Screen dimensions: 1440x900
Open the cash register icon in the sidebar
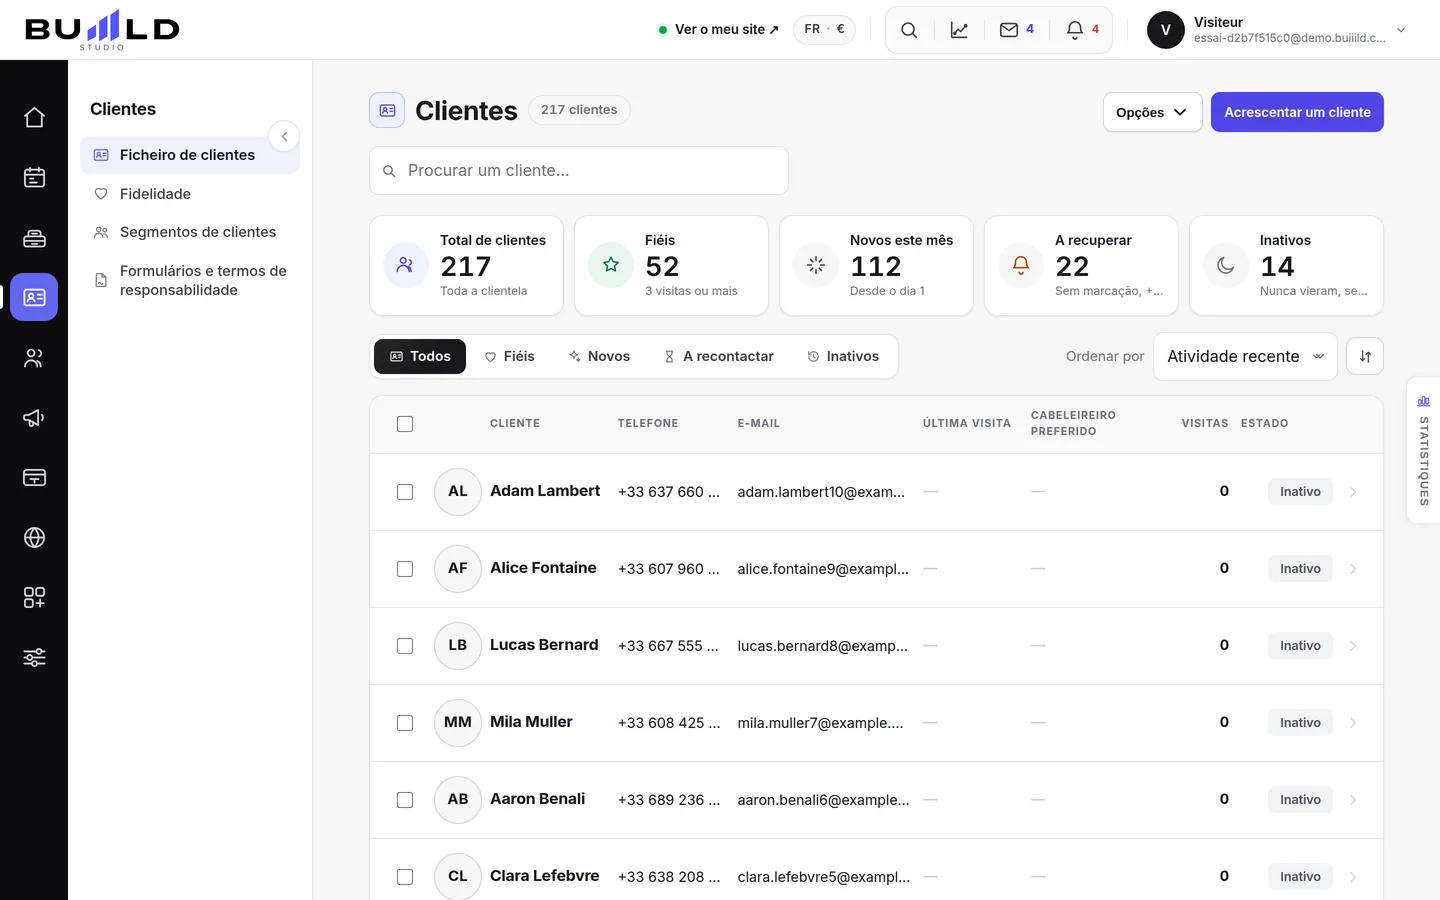coord(34,237)
